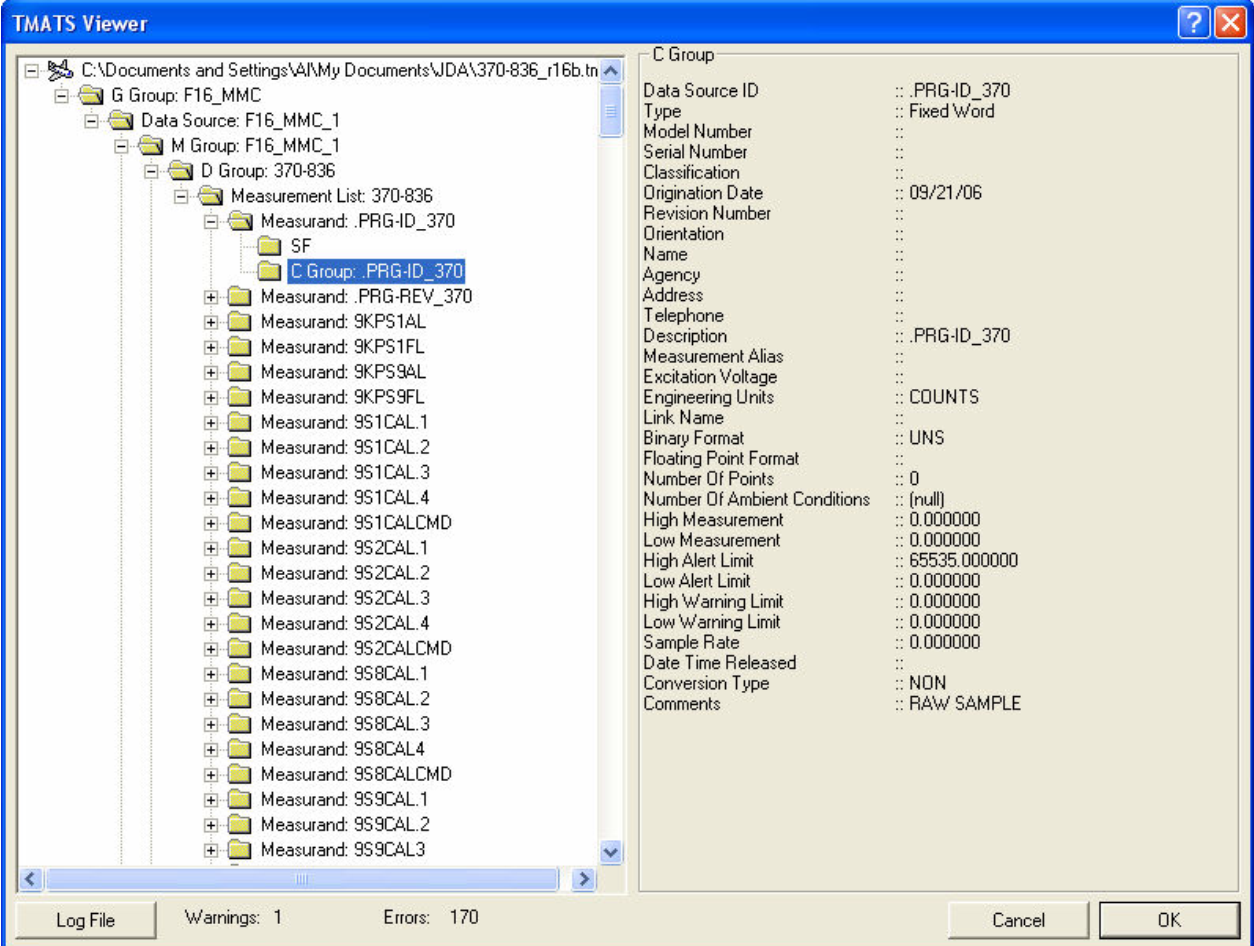1254x946 pixels.
Task: Click the folder icon of M Group: F16_MMC_1
Action: [151, 146]
